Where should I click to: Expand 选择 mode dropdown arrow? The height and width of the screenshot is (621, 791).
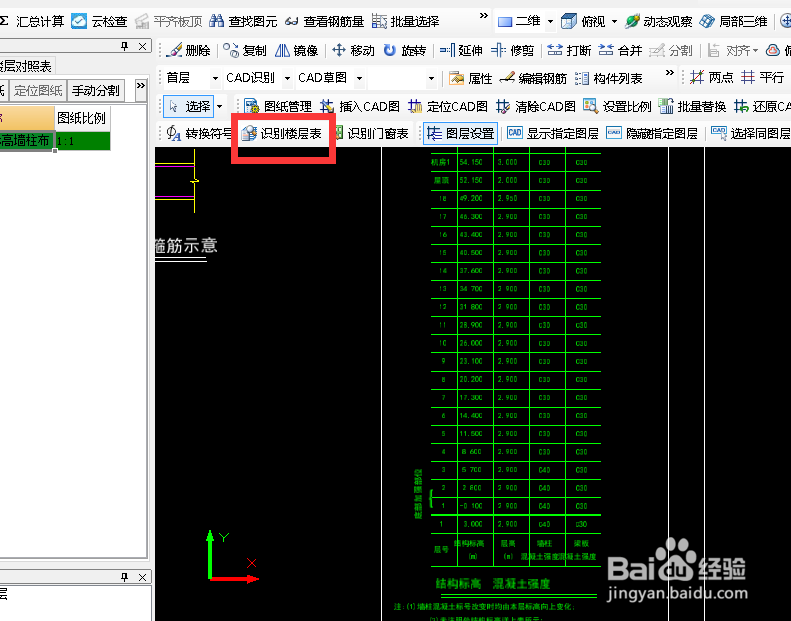coord(219,106)
